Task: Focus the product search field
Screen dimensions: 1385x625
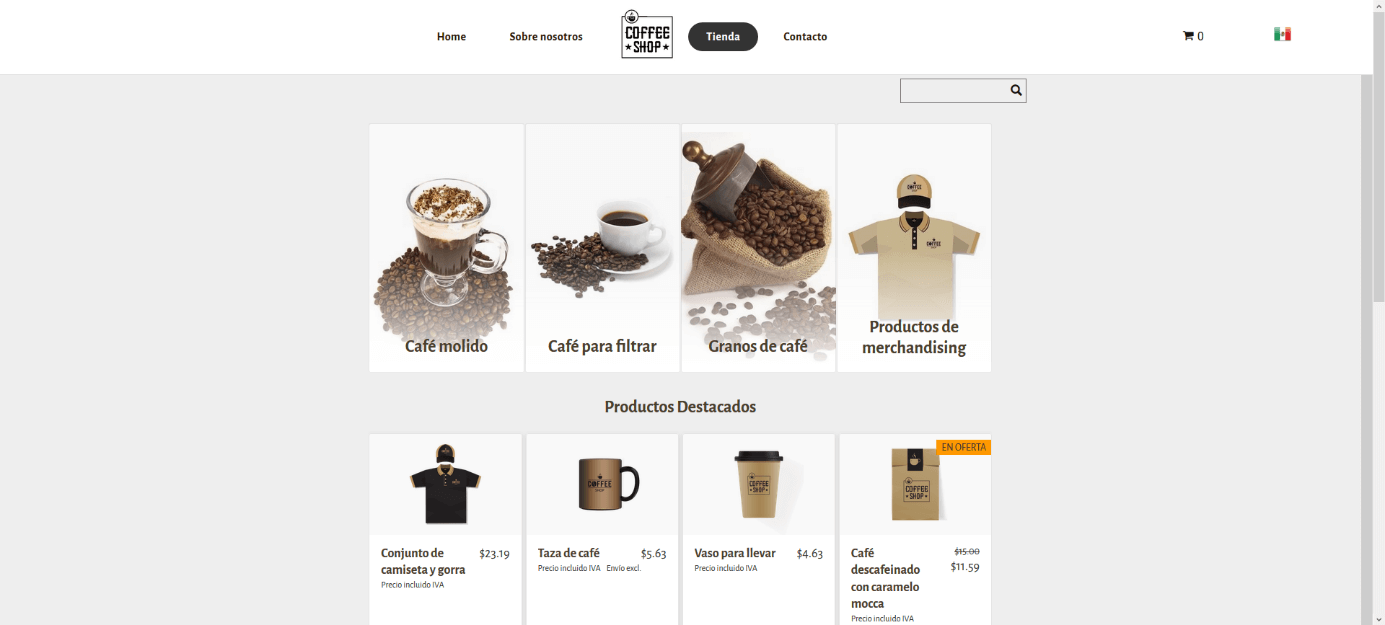Action: pyautogui.click(x=955, y=91)
